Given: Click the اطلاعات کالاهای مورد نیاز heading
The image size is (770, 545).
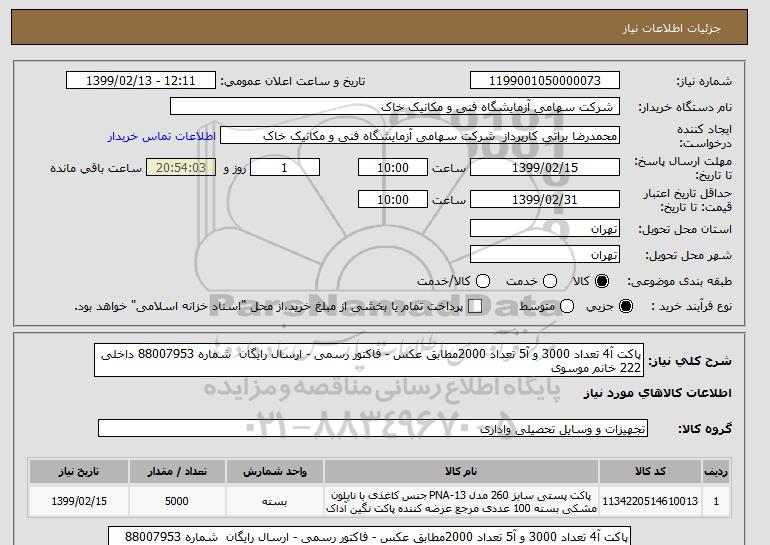Looking at the screenshot, I should pos(657,393).
